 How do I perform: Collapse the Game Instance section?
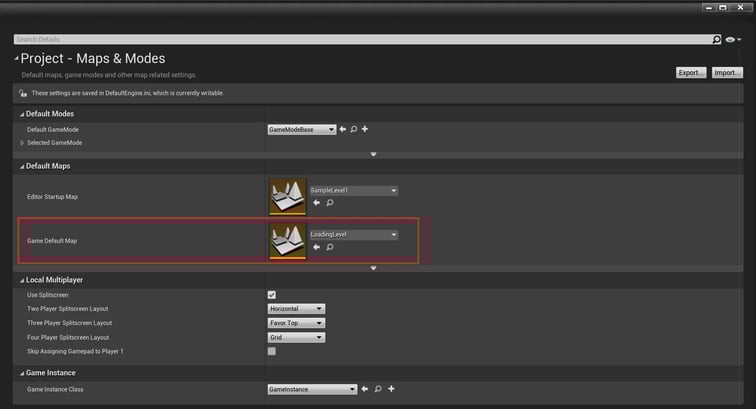pyautogui.click(x=22, y=373)
